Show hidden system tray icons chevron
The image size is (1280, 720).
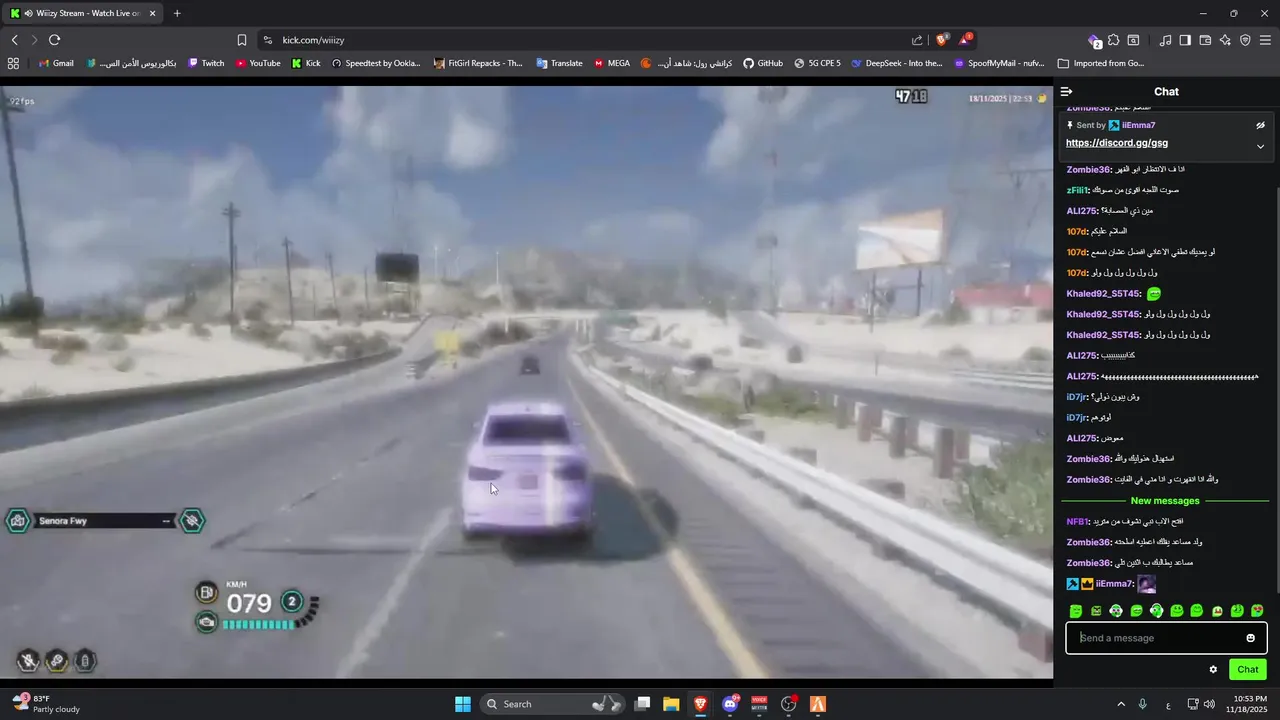(1121, 704)
